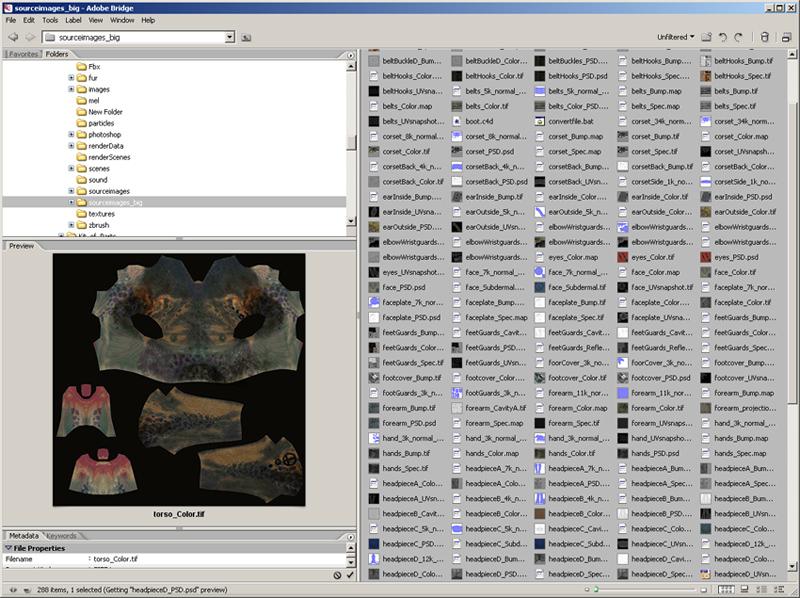Go back with the left arrow button

[13, 37]
